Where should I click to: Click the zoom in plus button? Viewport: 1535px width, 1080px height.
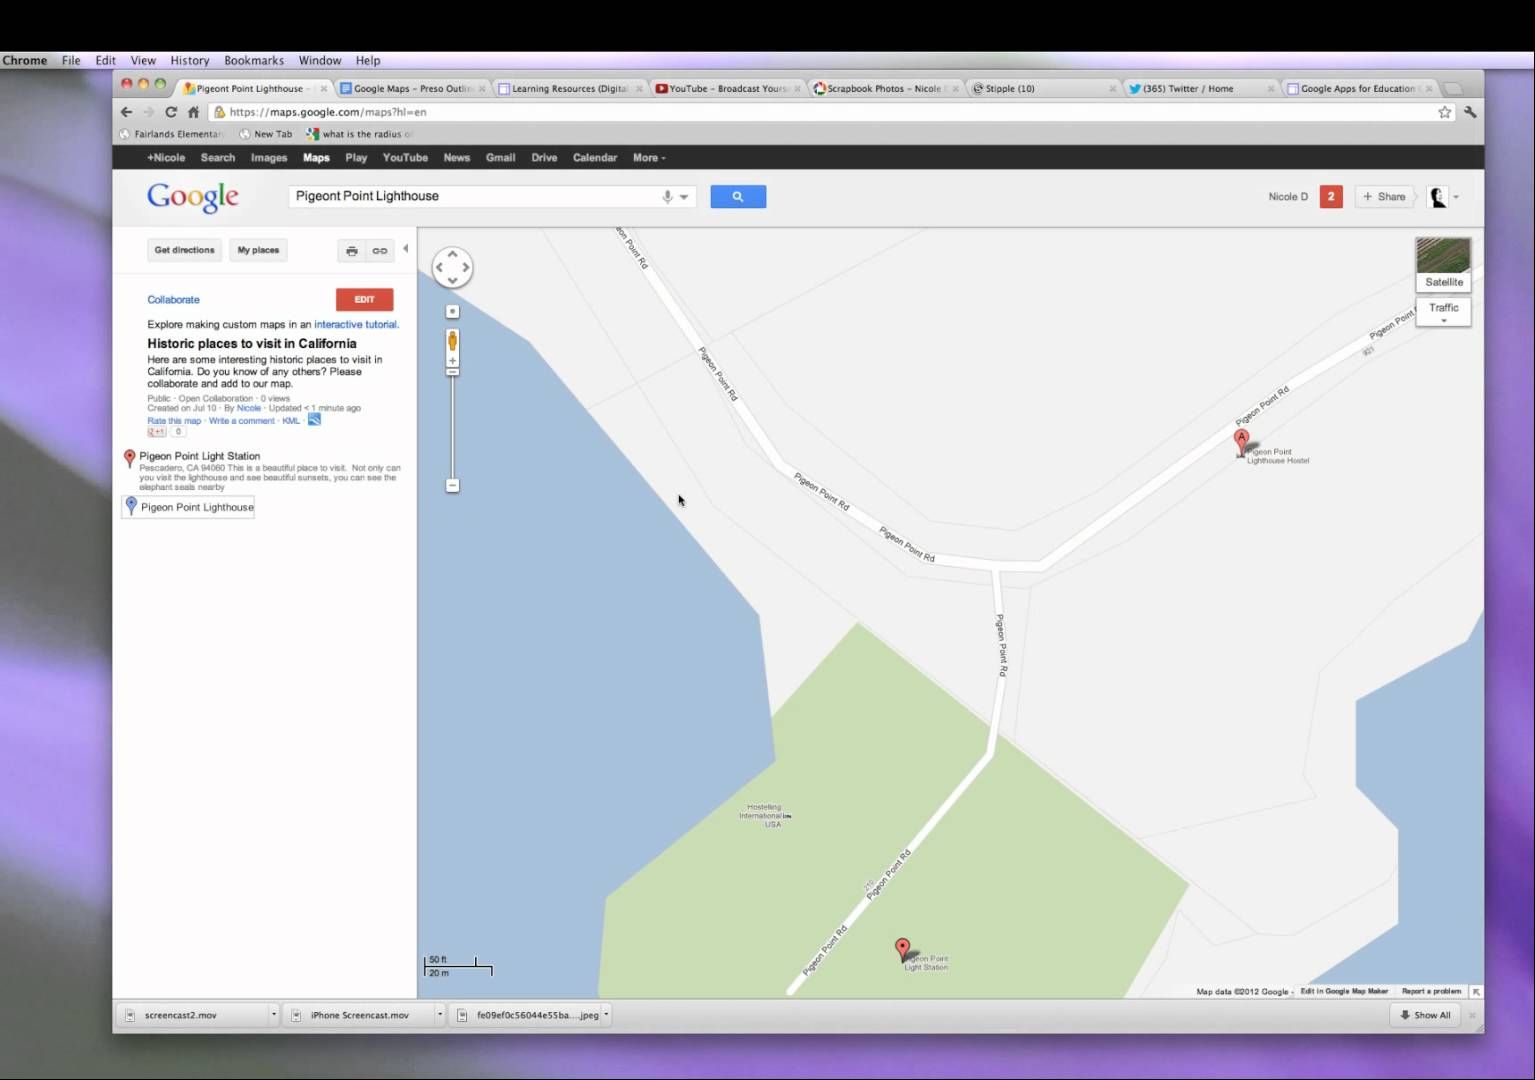452,361
